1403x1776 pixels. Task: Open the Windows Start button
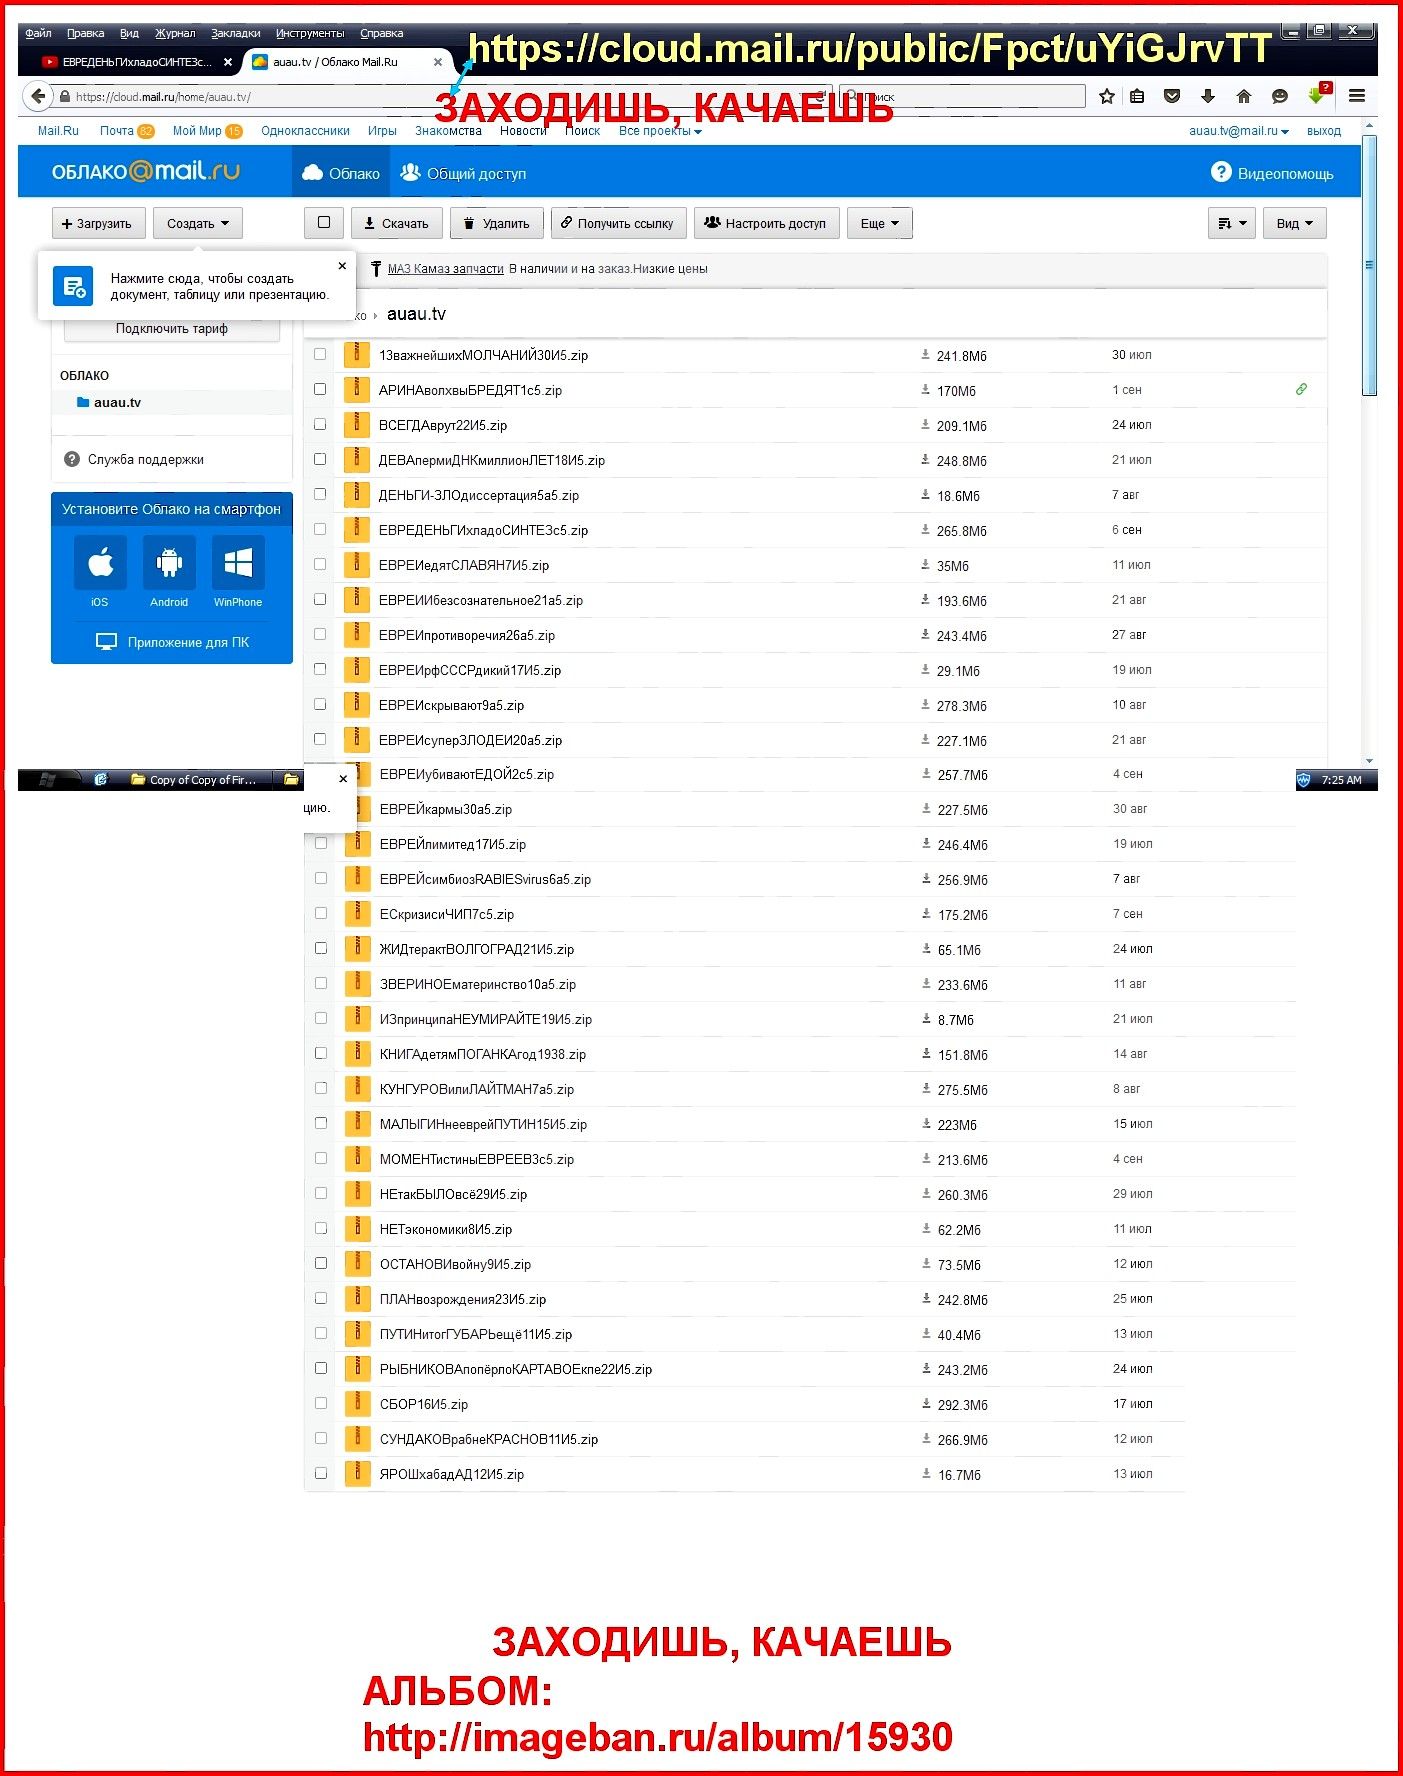[x=47, y=779]
